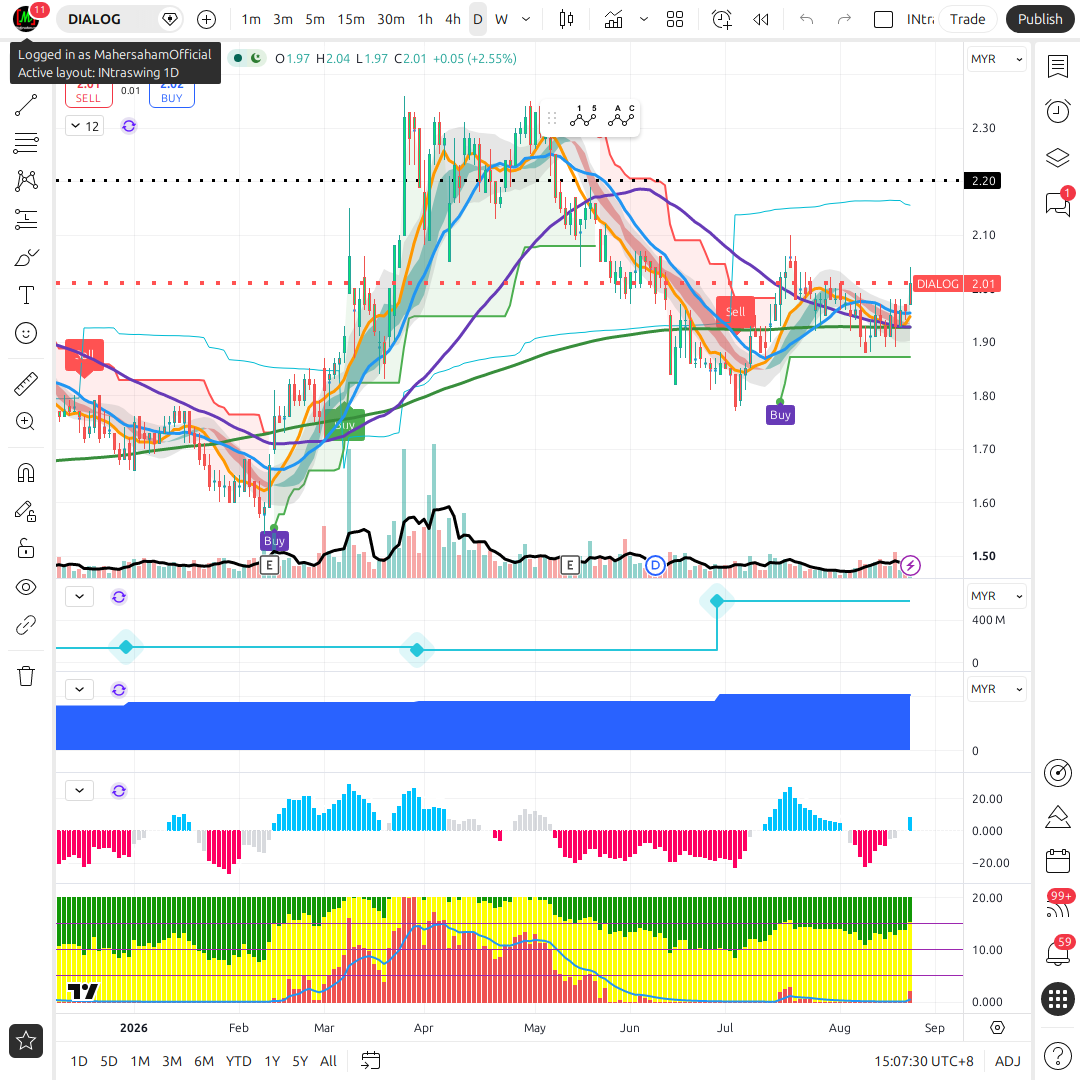Open the notifications bell
This screenshot has width=1080, height=1080.
pos(1057,953)
